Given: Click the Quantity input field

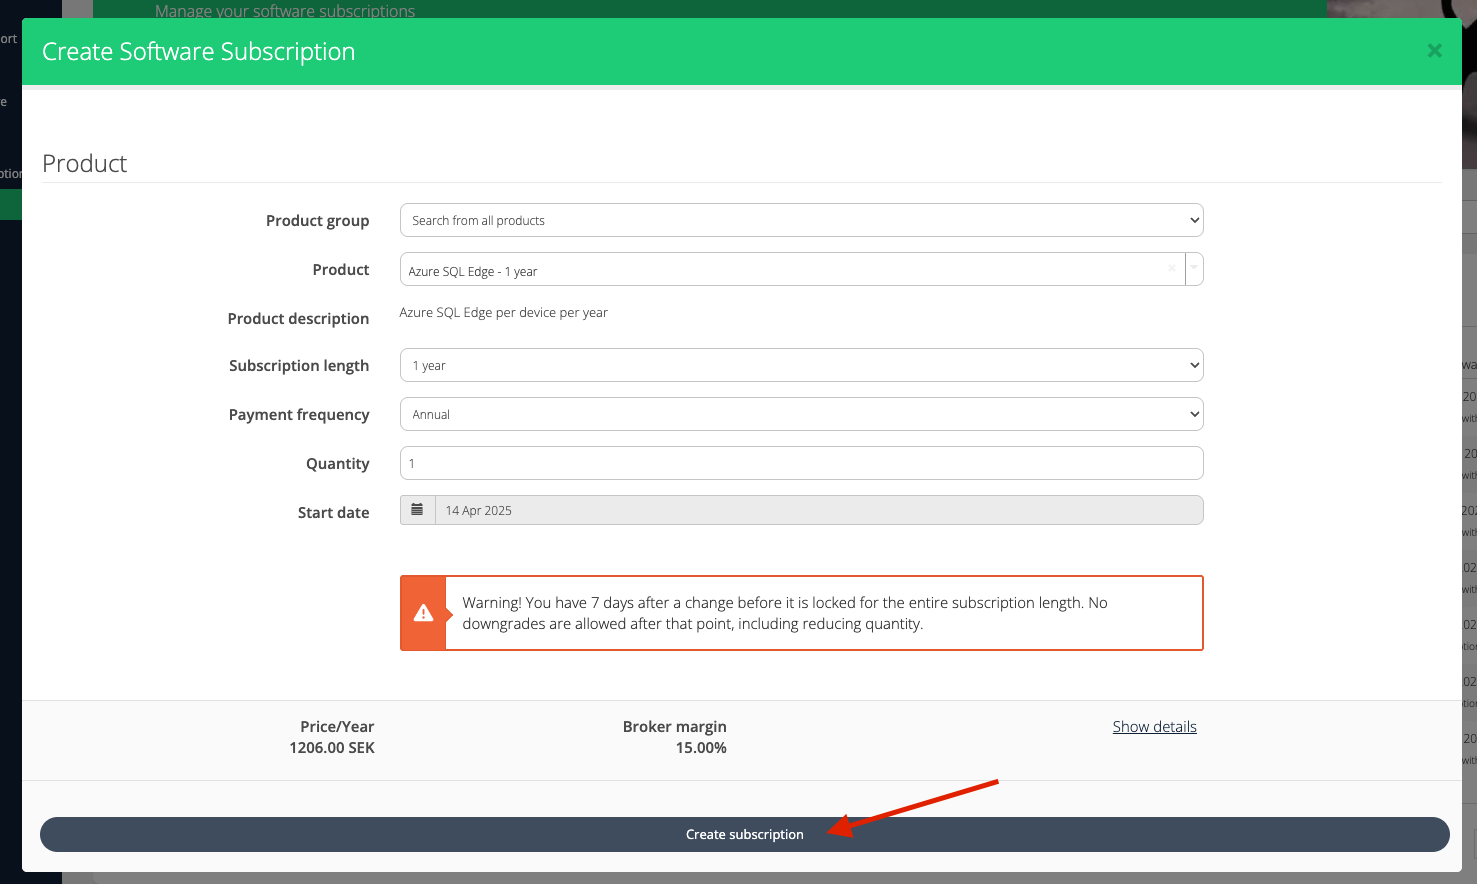Looking at the screenshot, I should pyautogui.click(x=801, y=464).
